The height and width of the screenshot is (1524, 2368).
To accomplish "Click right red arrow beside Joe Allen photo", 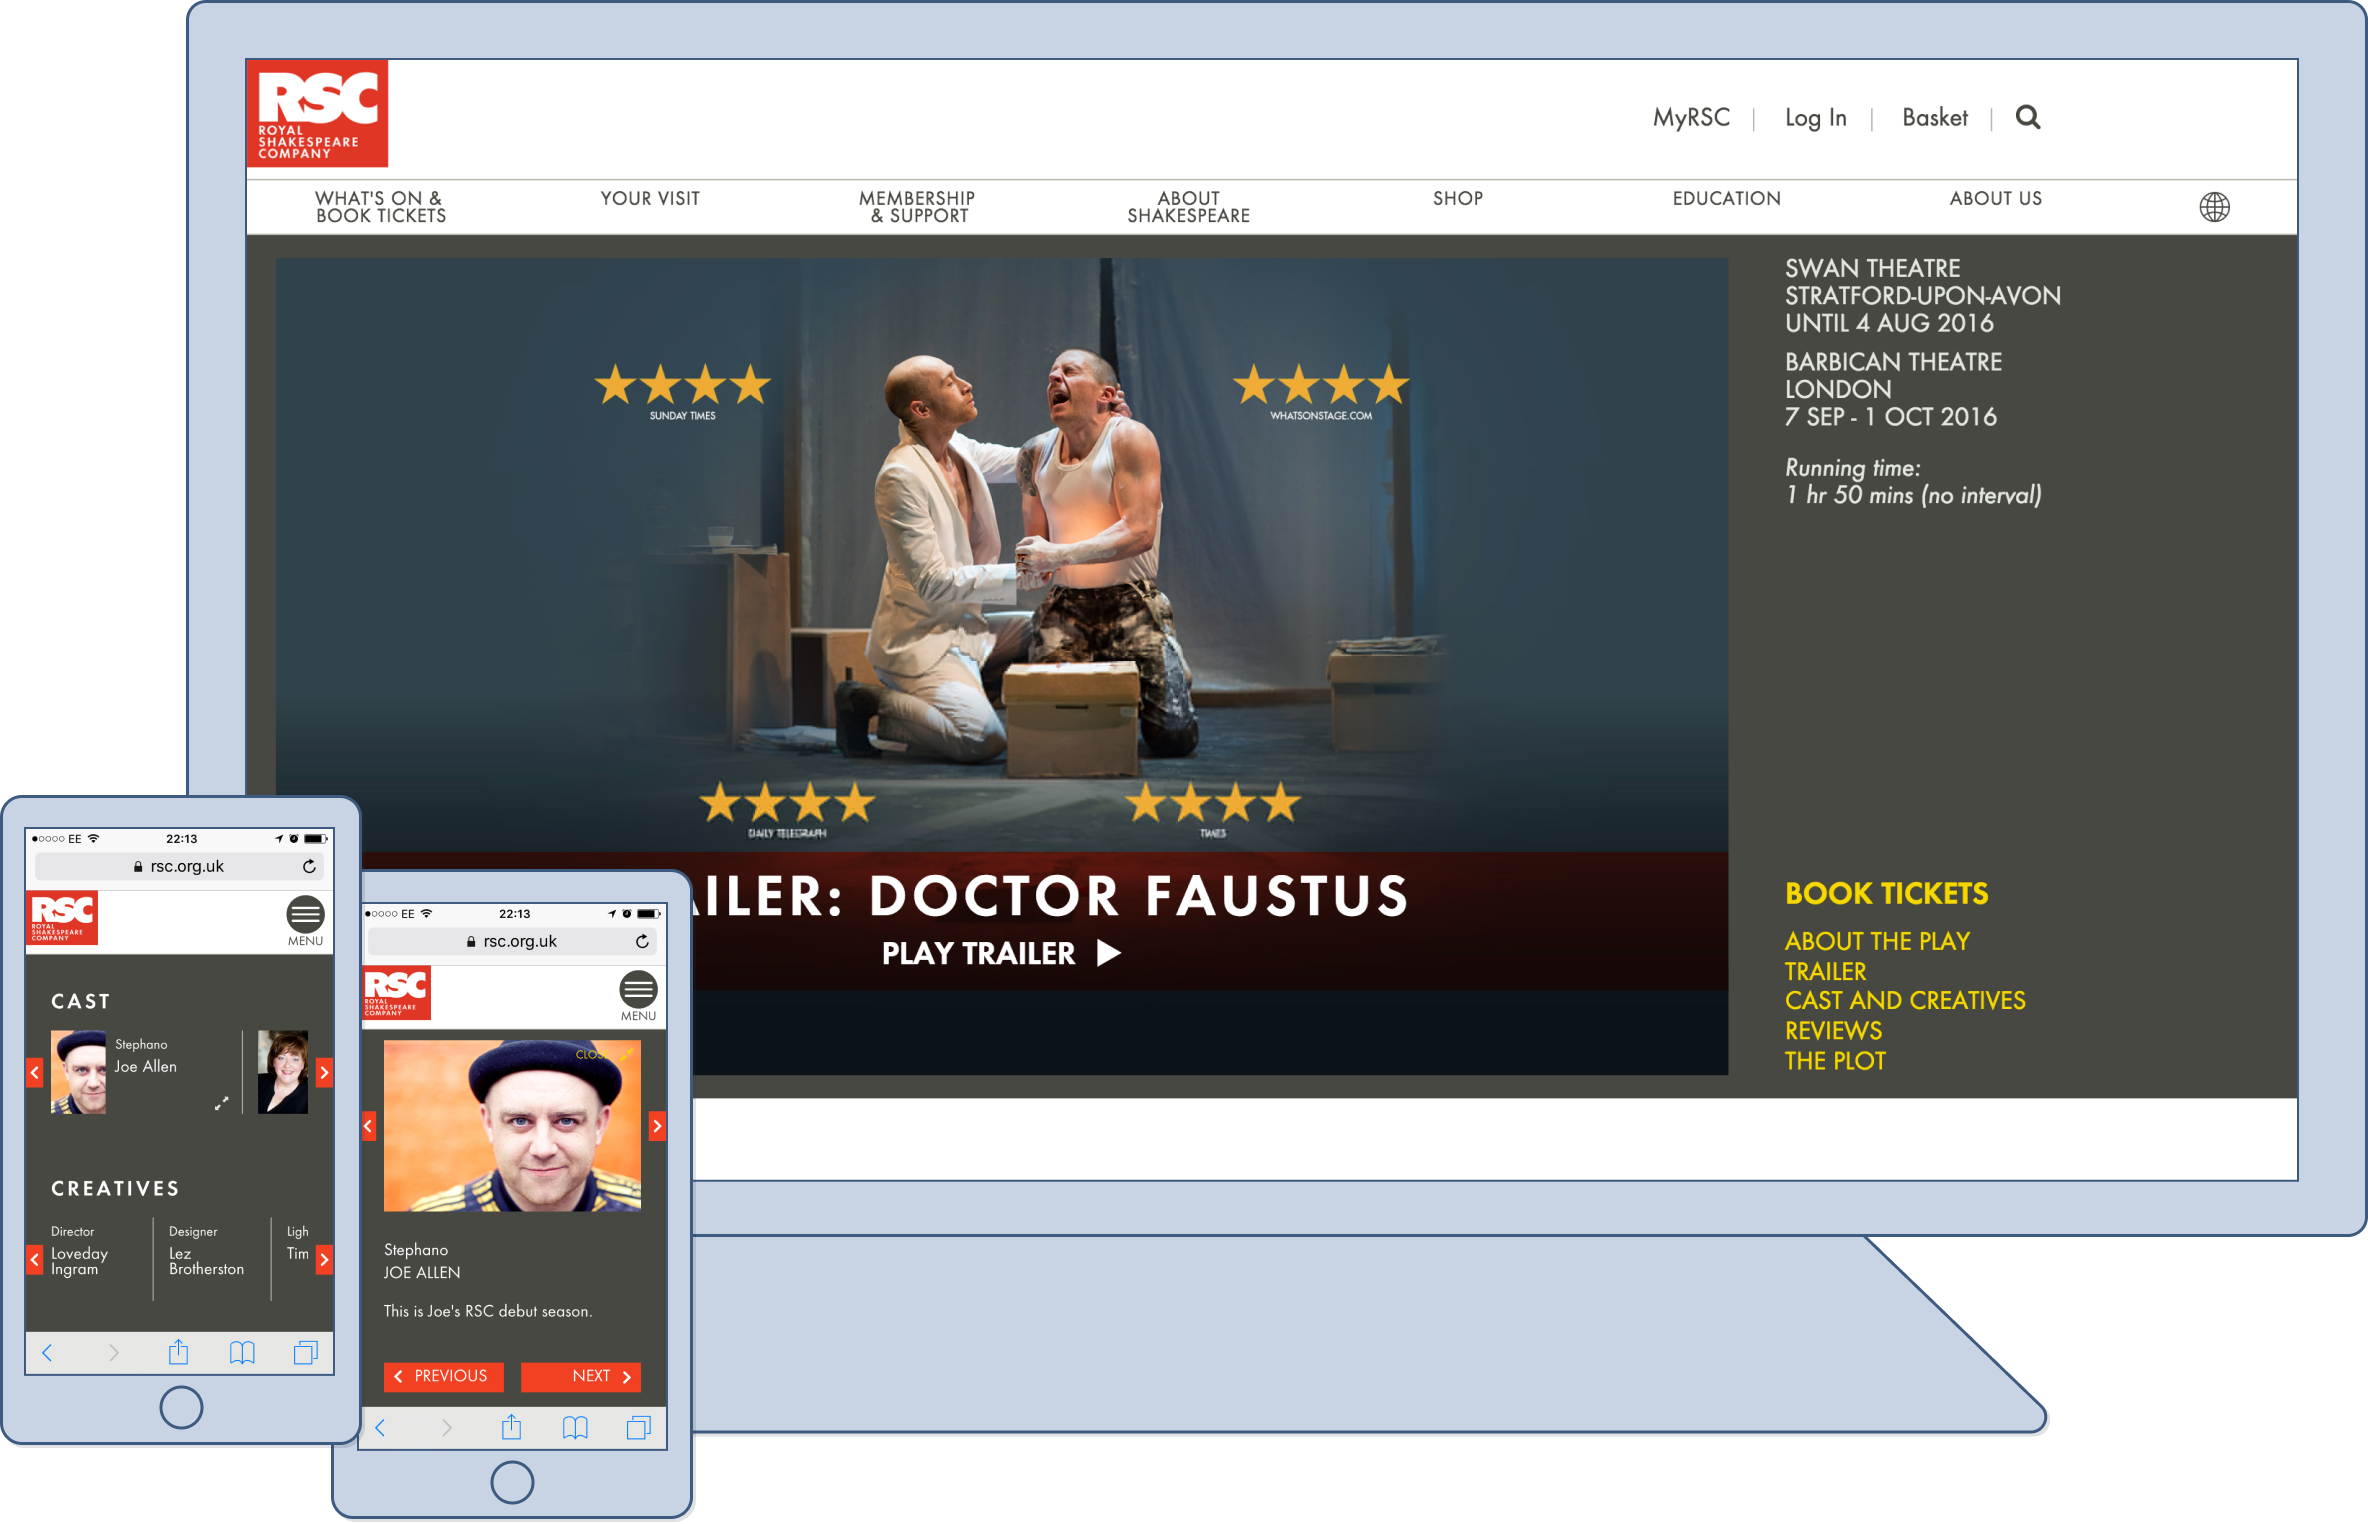I will click(656, 1126).
